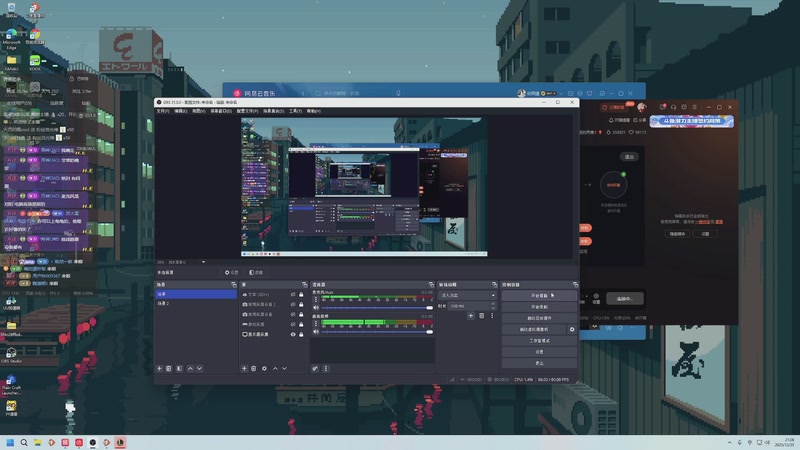Screen dimensions: 800x450
Task: Unlock the 显示器采集 display capture source
Action: click(x=301, y=334)
